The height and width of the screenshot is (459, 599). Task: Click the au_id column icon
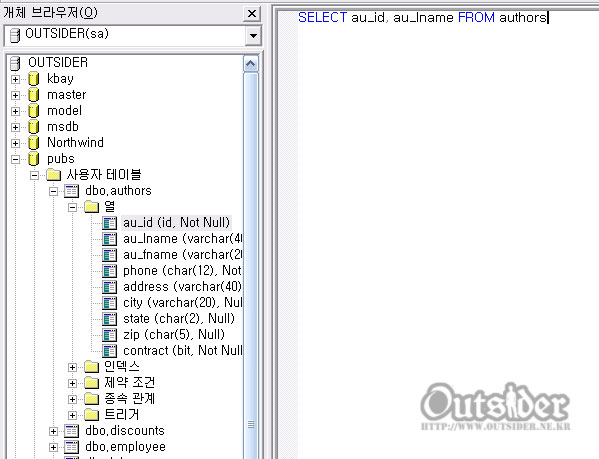click(x=109, y=223)
